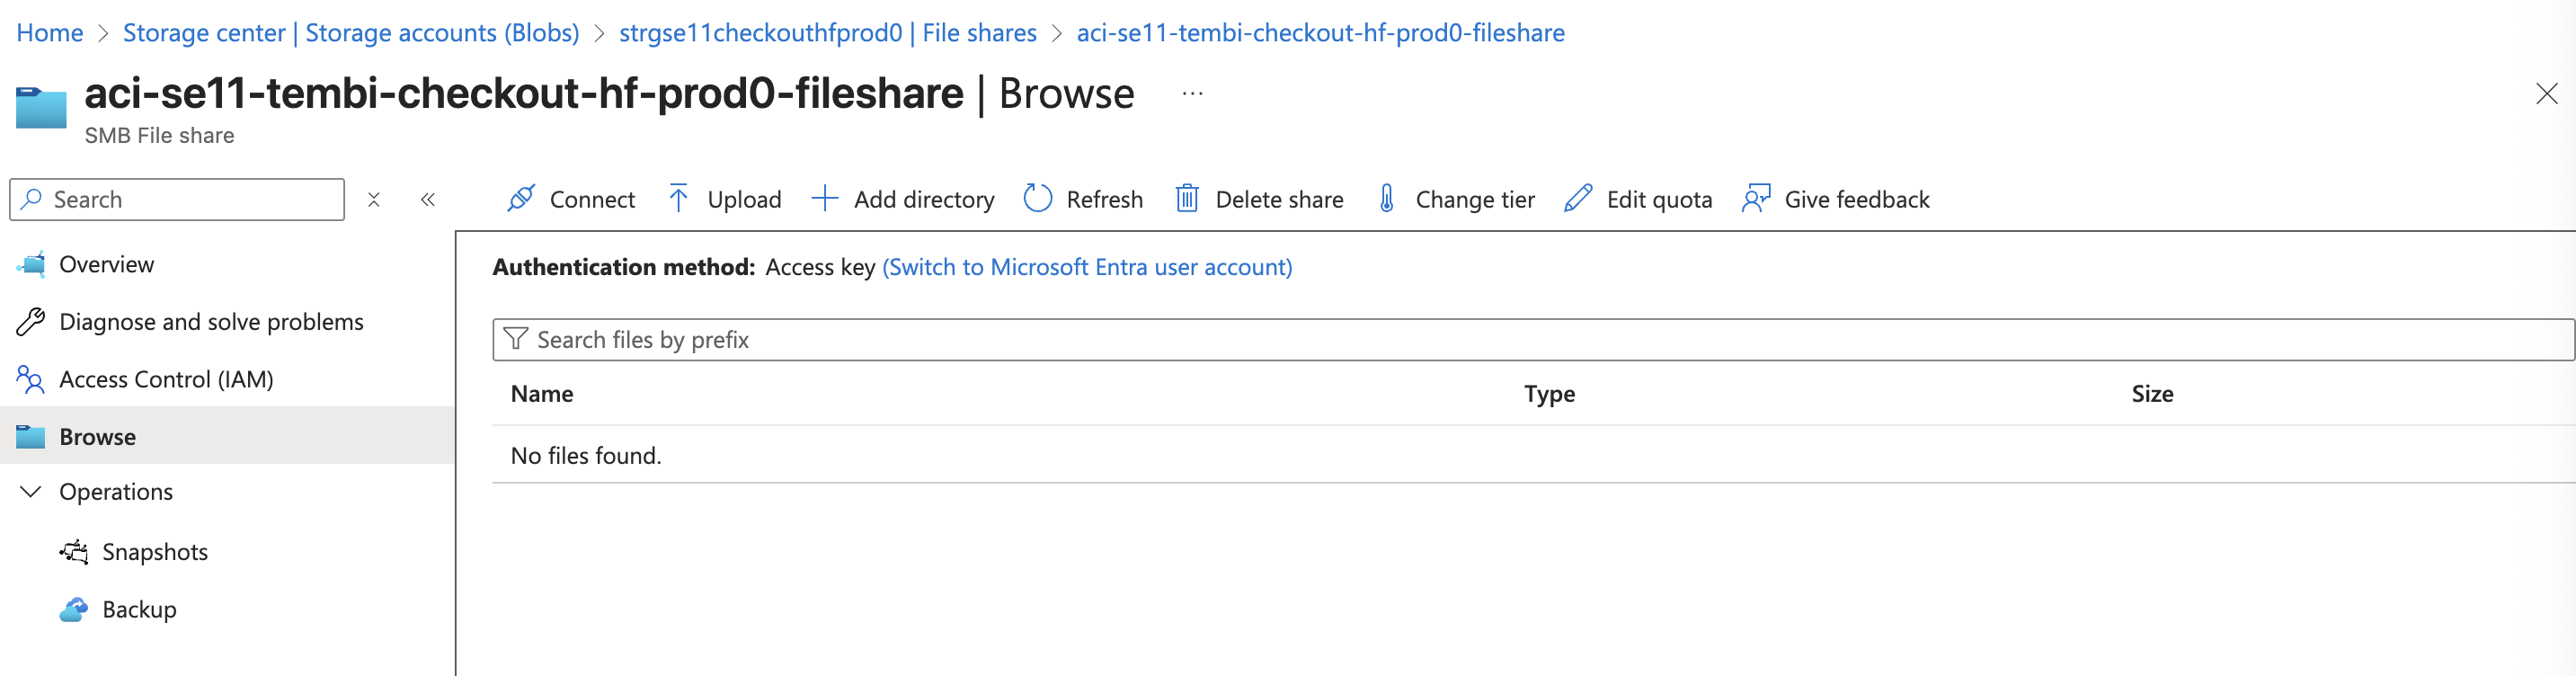The width and height of the screenshot is (2576, 676).
Task: Click the Edit quota pencil icon
Action: coord(1578,199)
